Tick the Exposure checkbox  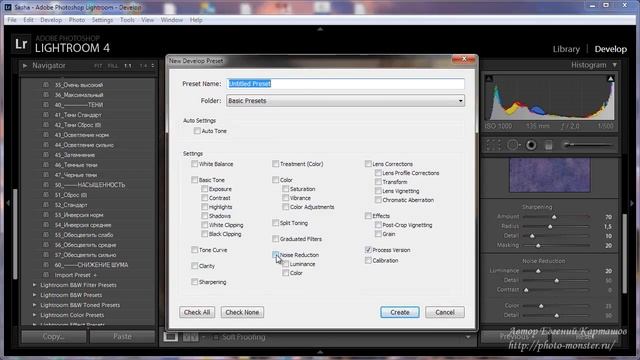click(x=204, y=189)
